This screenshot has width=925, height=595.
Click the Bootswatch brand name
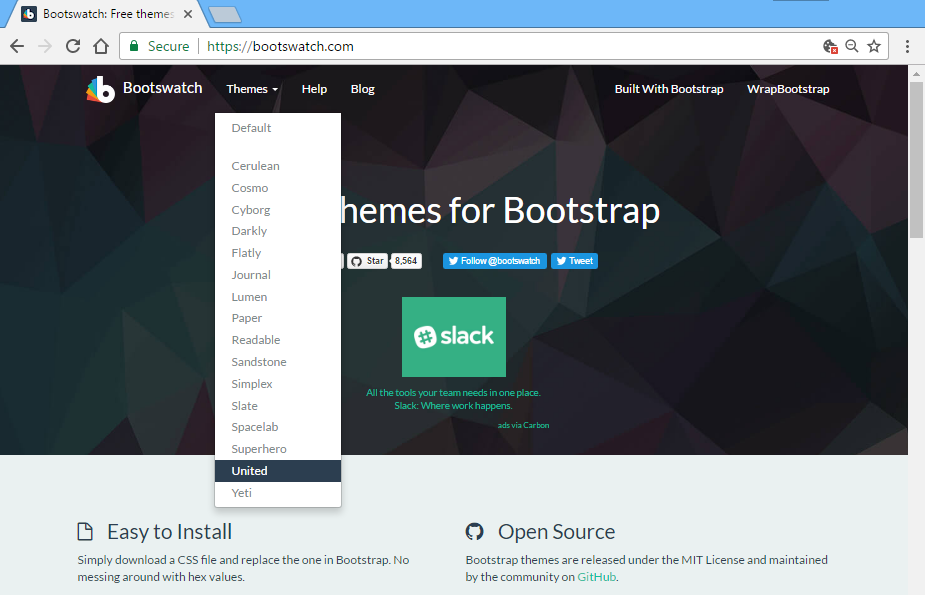163,88
